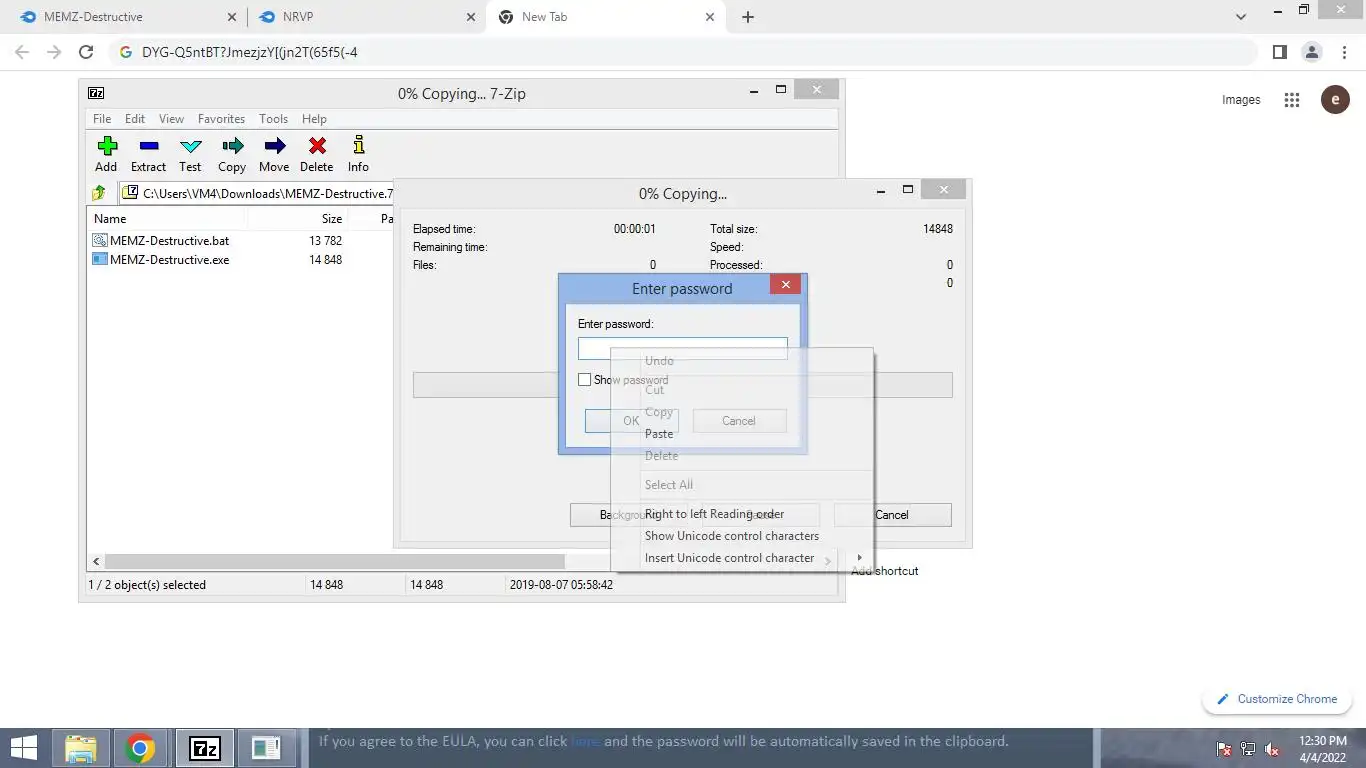The height and width of the screenshot is (768, 1366).
Task: Open the Favorites menu
Action: click(x=221, y=118)
